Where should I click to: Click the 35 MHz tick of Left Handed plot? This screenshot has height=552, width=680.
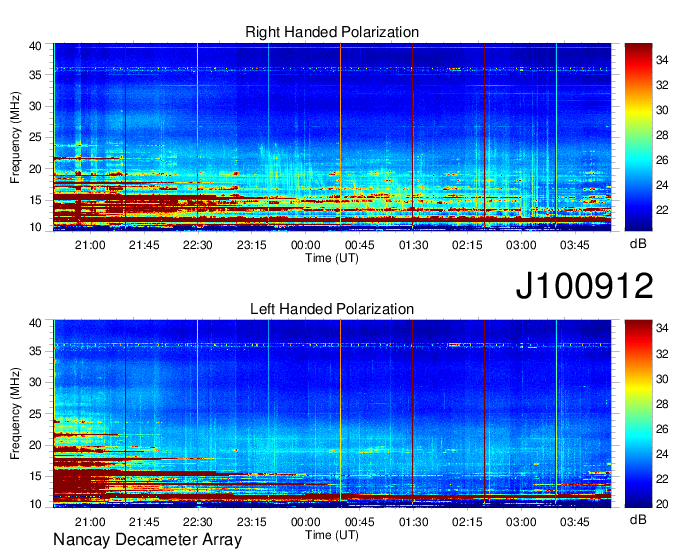tap(36, 351)
